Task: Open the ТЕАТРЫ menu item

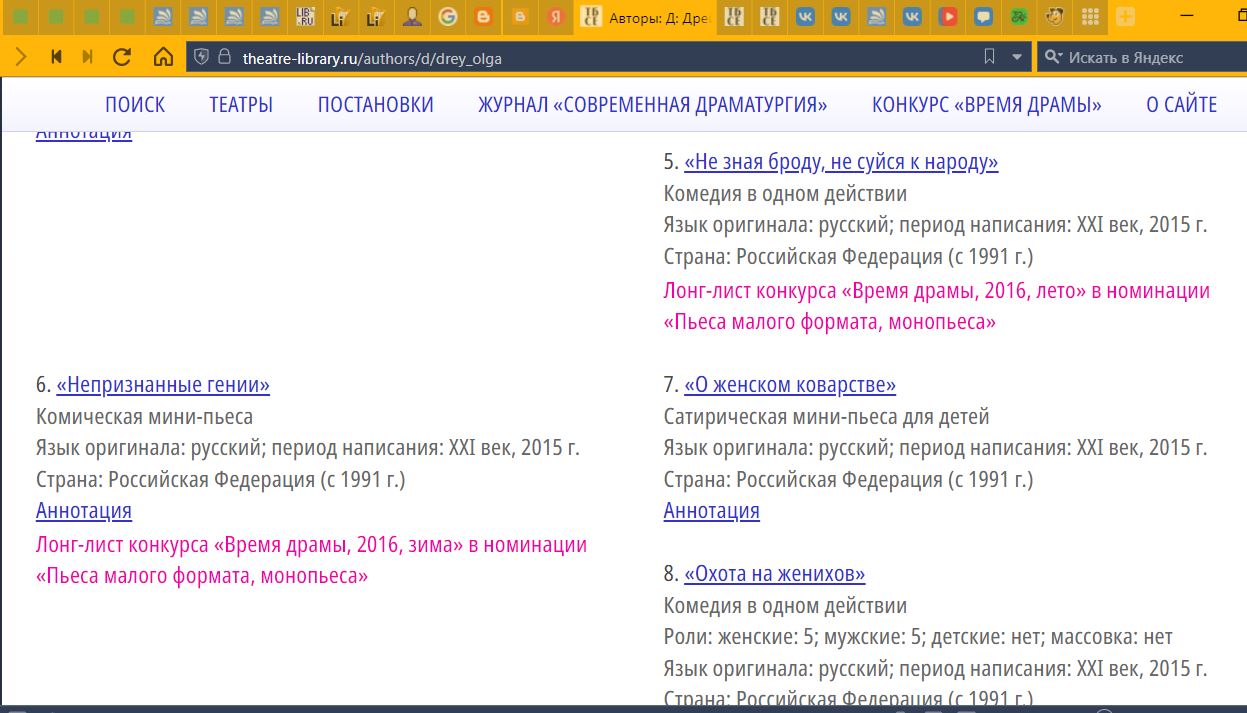Action: point(241,104)
